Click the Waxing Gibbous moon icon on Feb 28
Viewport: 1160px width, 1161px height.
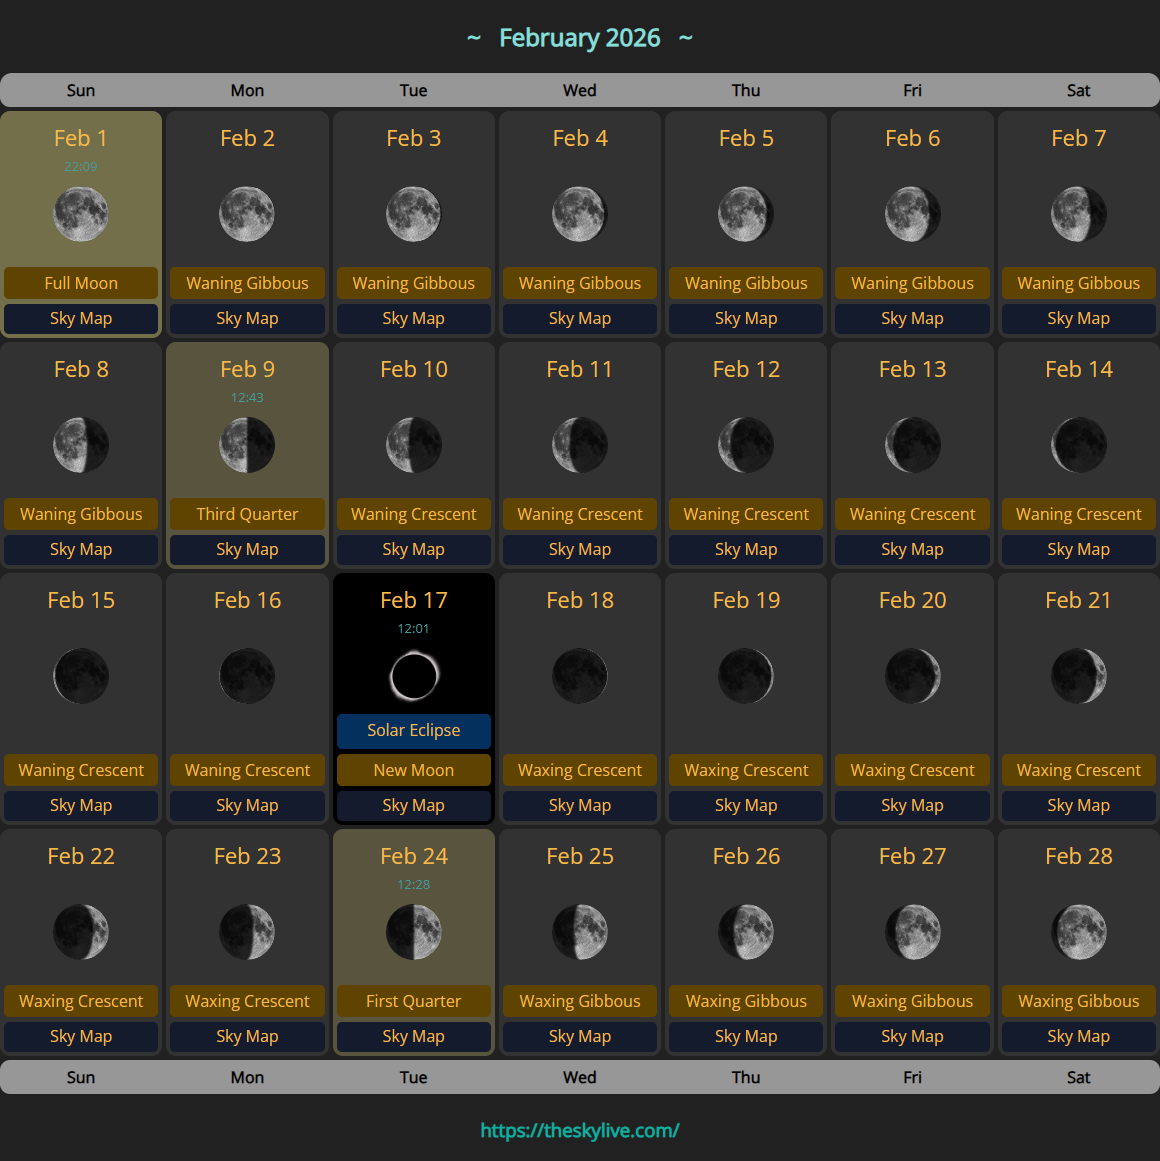[x=1078, y=931]
